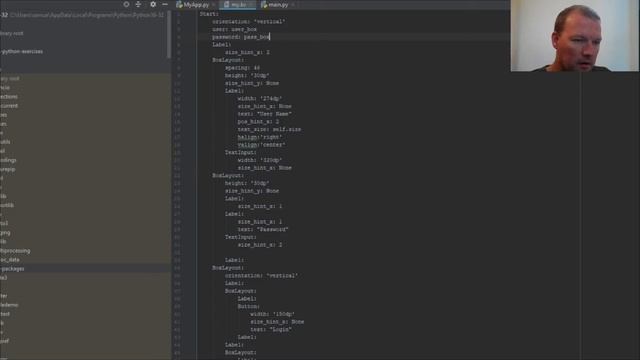Close the main.py tab
The image size is (640, 360).
[x=293, y=5]
